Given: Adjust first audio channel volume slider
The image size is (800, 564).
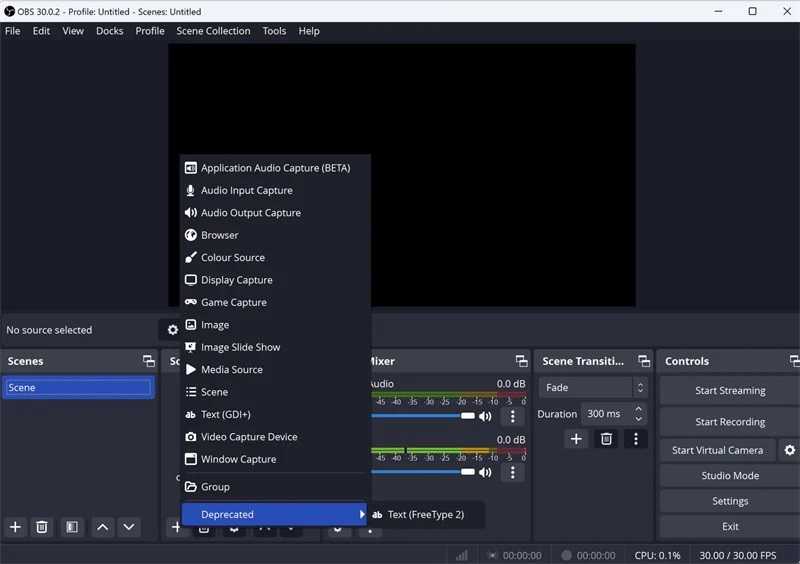Looking at the screenshot, I should point(423,416).
